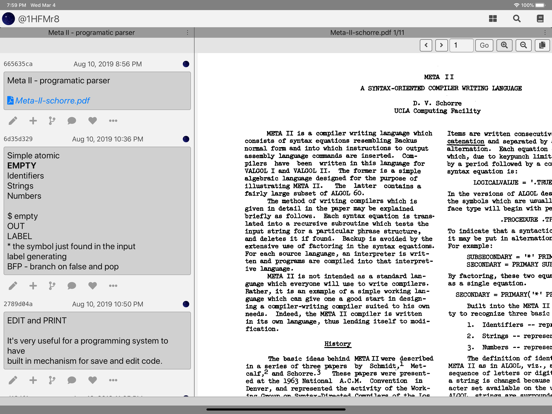Select the Meta II - programatic parser panel header
552x414 pixels.
coord(92,32)
